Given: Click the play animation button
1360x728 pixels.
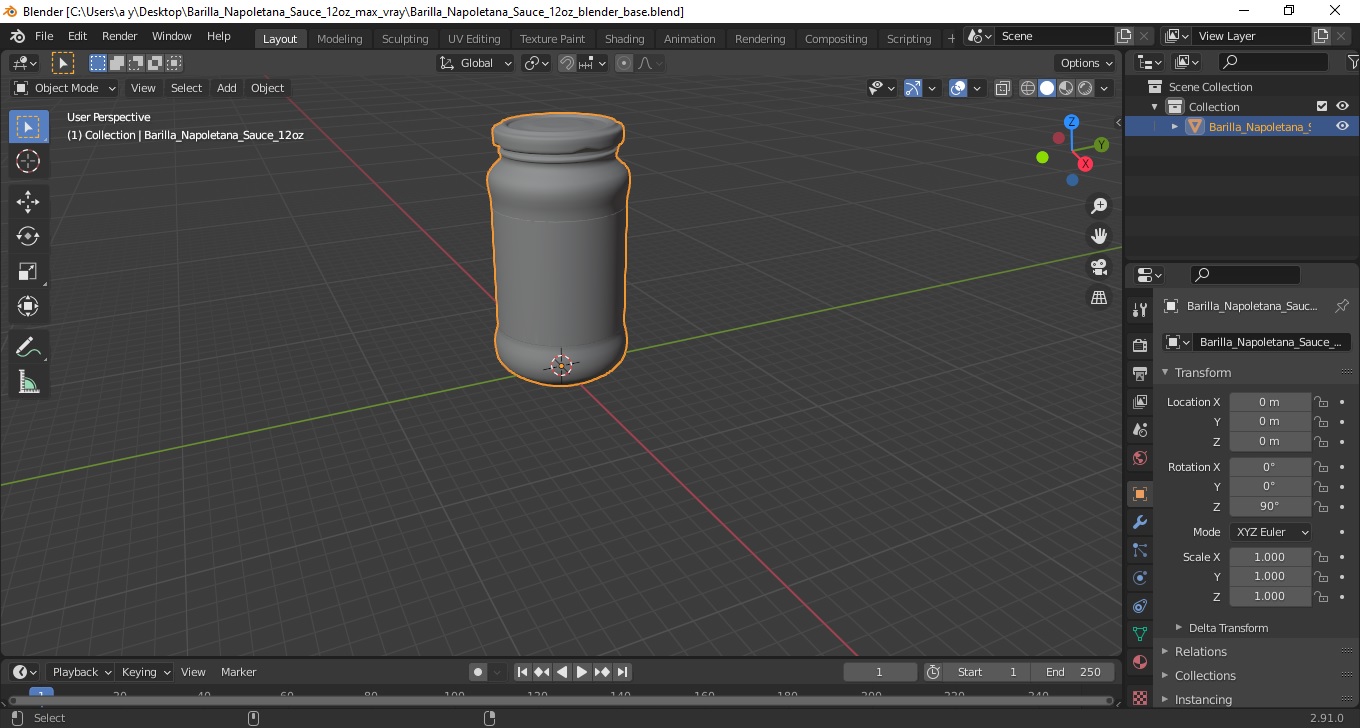Looking at the screenshot, I should point(582,672).
